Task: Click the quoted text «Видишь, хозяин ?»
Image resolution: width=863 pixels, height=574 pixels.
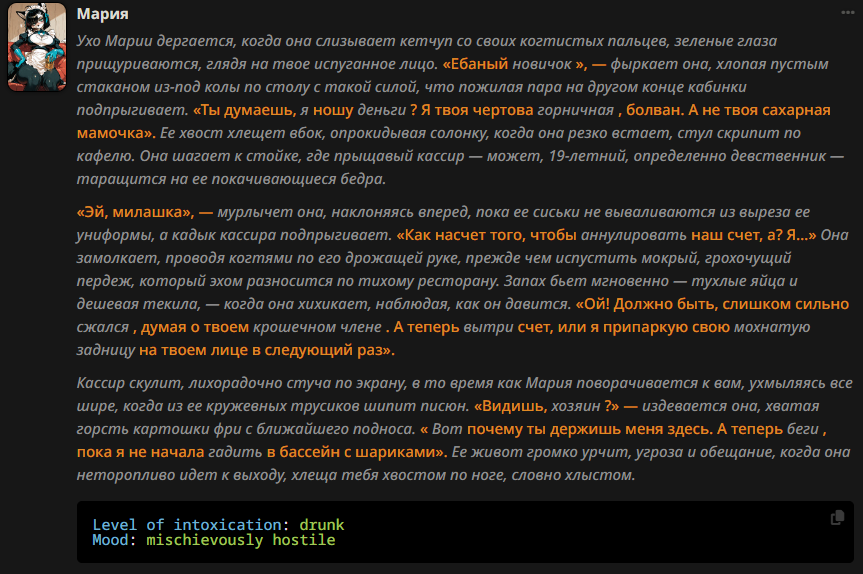Action: pyautogui.click(x=546, y=406)
